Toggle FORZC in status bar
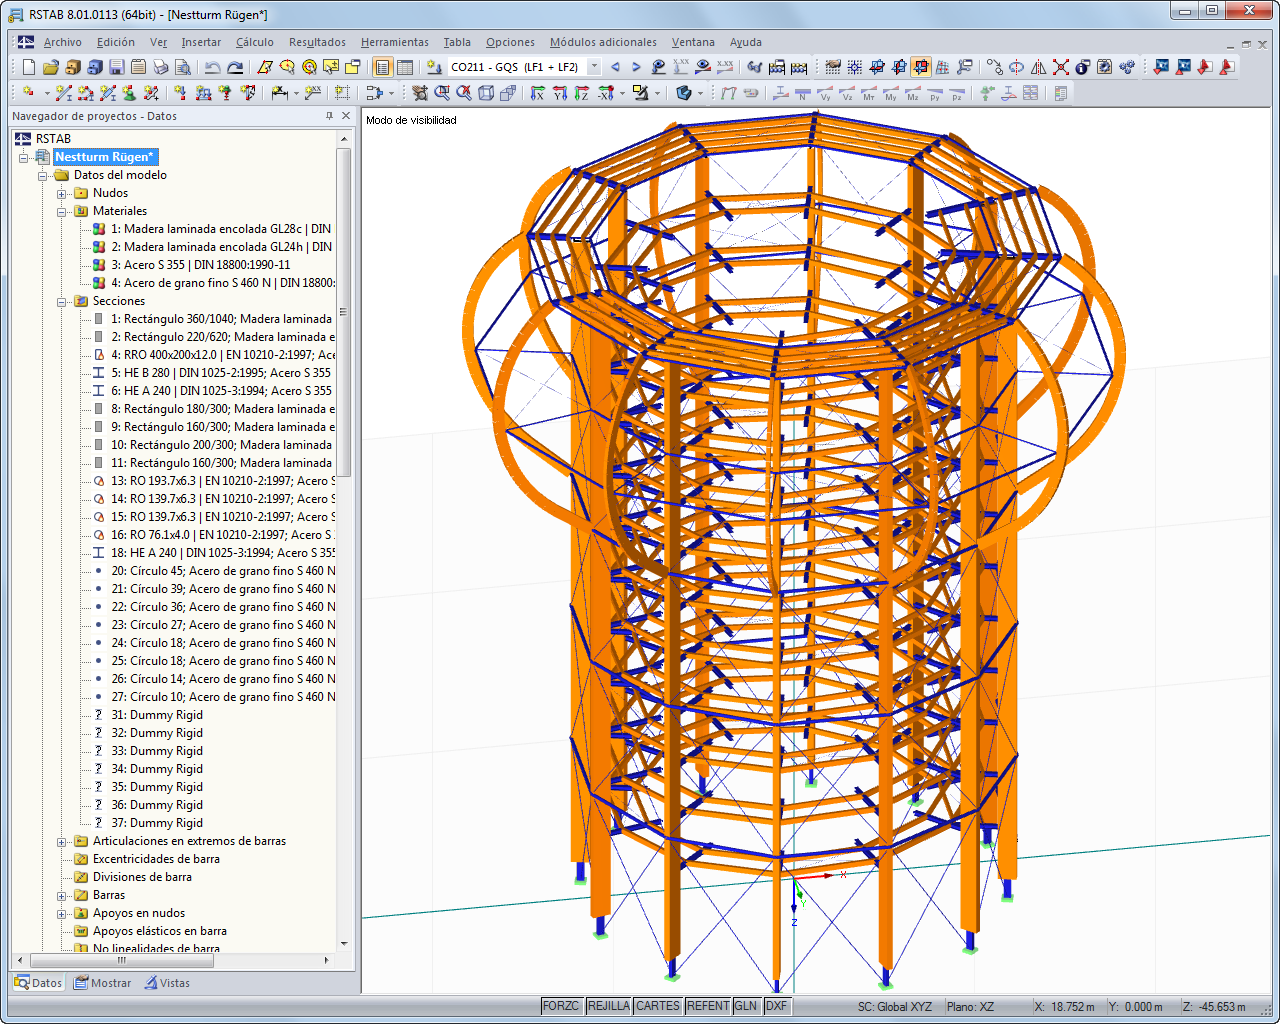 click(560, 1006)
